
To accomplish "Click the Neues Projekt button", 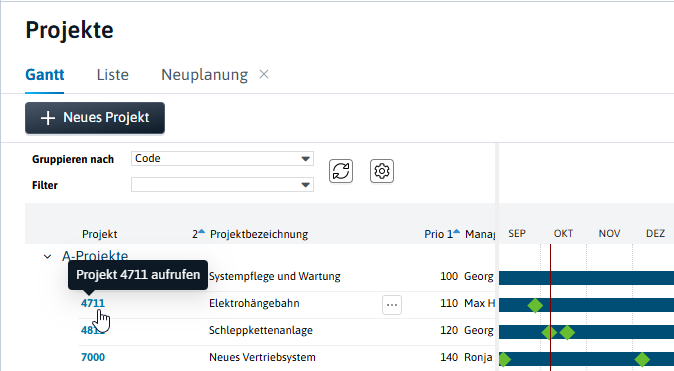I will [x=95, y=118].
